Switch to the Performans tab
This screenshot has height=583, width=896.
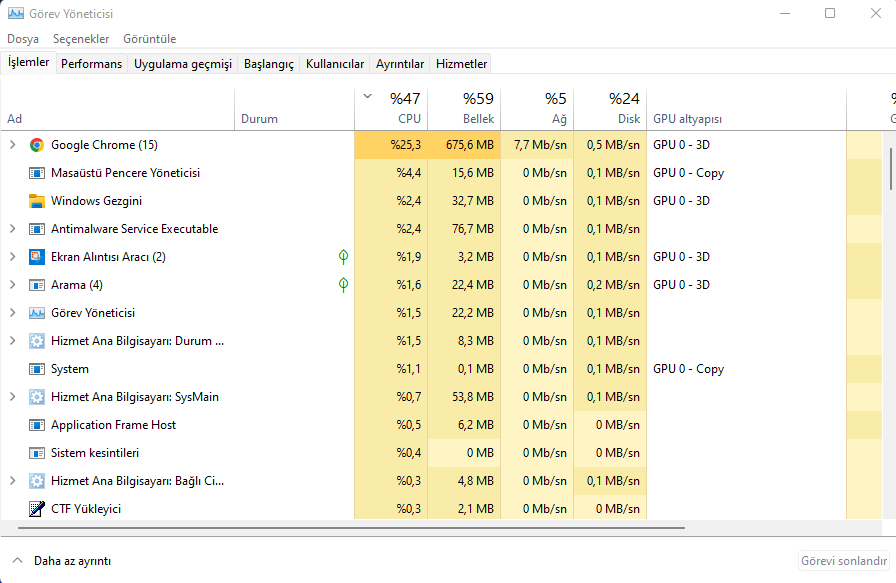[91, 64]
